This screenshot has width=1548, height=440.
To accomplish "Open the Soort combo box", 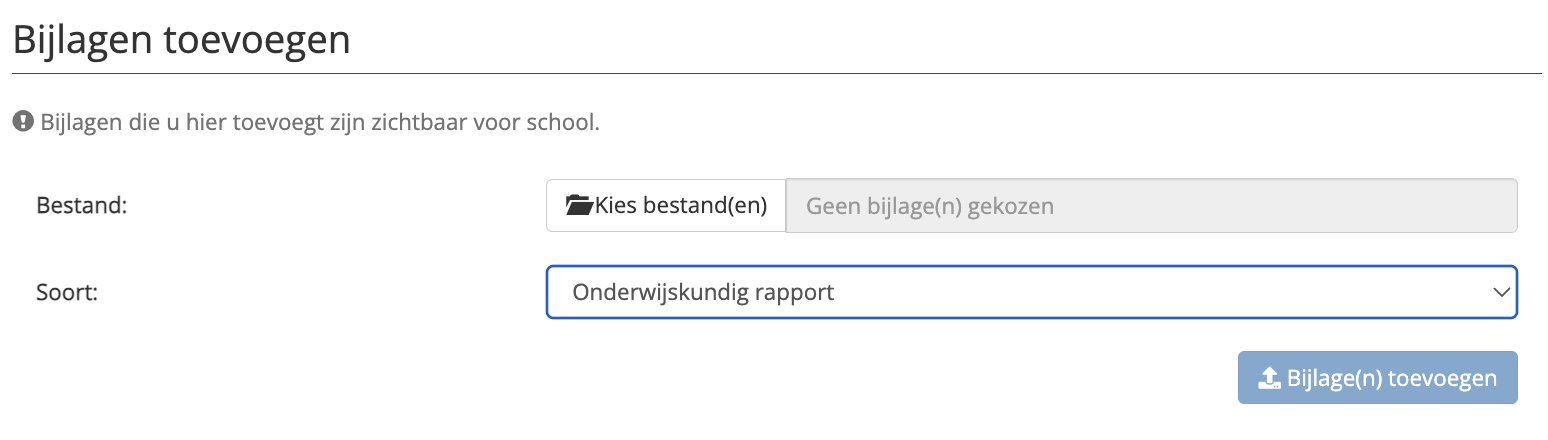I will coord(1030,292).
